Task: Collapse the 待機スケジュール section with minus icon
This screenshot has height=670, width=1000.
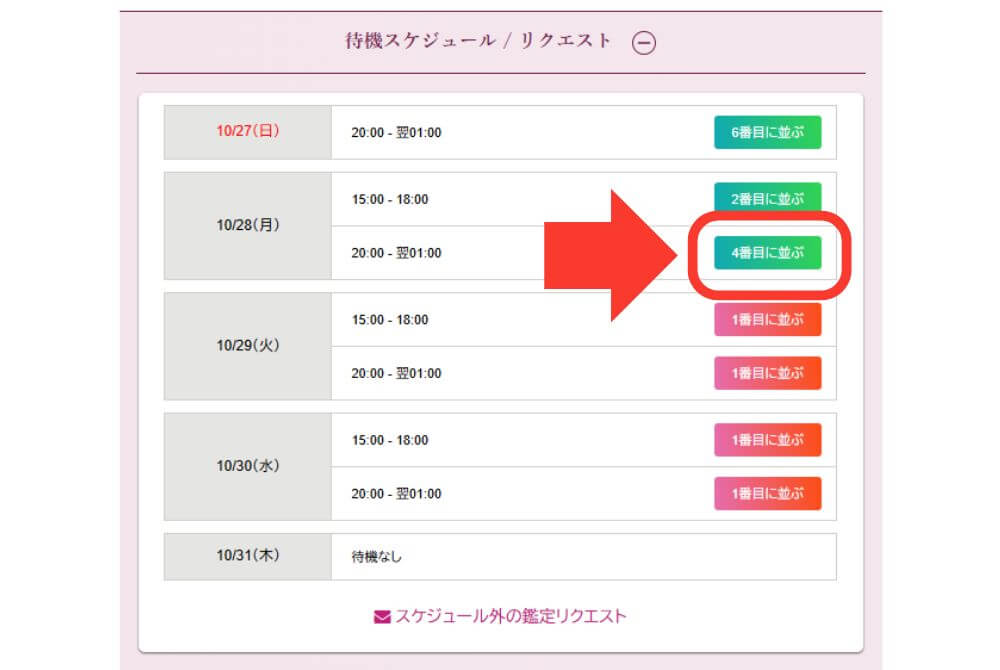Action: pyautogui.click(x=645, y=43)
